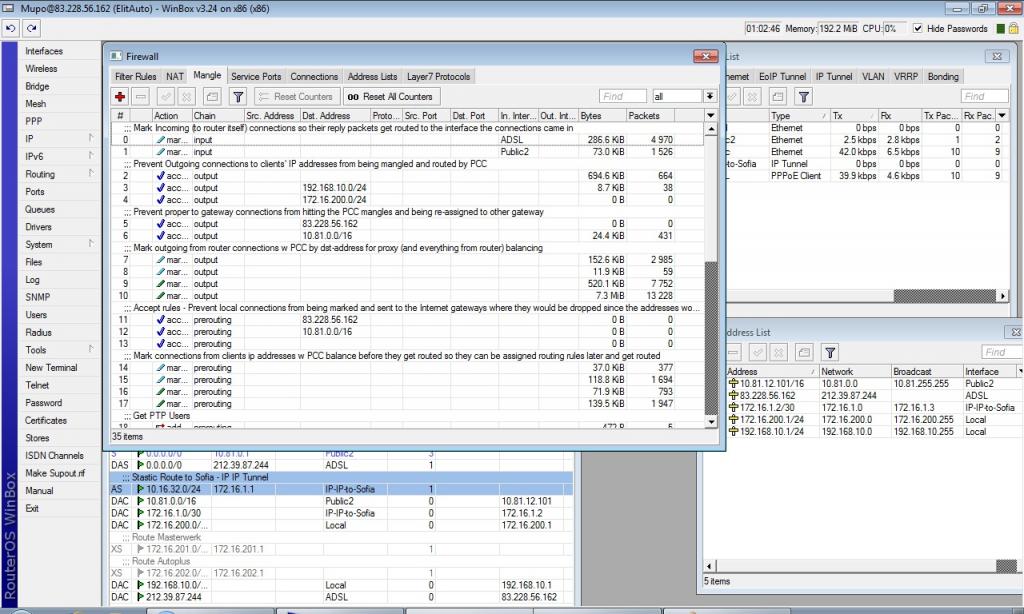The image size is (1024, 614).
Task: Toggle the Hide Passwords checkbox
Action: [x=917, y=29]
